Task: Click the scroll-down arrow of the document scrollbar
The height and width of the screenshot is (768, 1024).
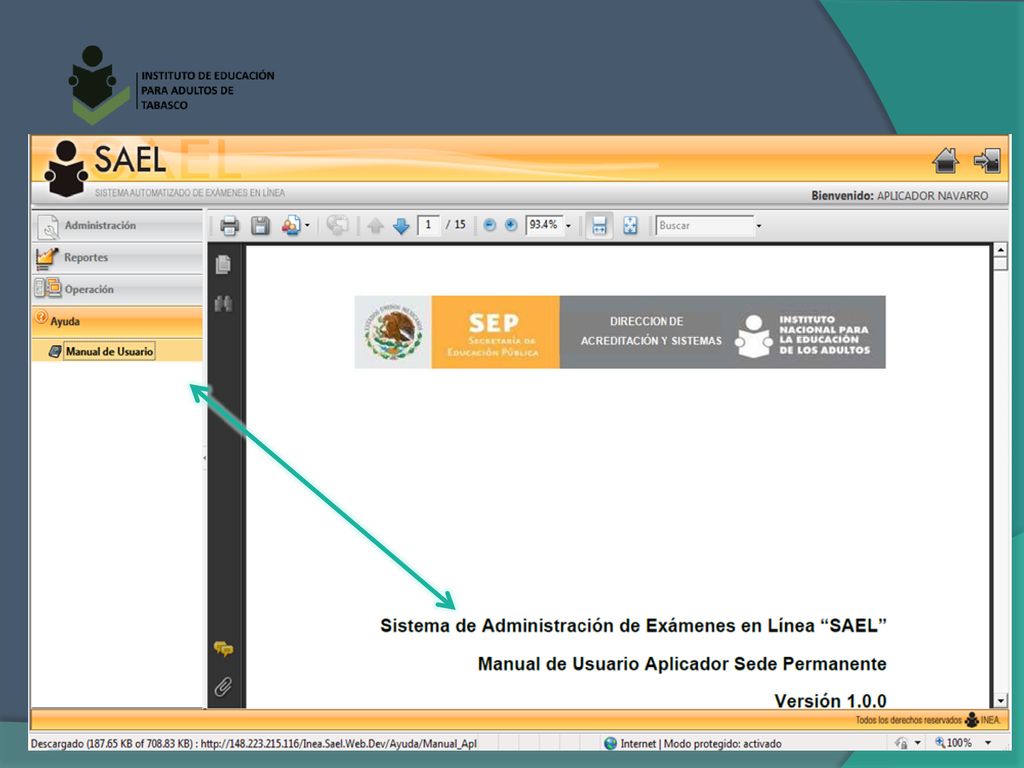Action: coord(1000,701)
